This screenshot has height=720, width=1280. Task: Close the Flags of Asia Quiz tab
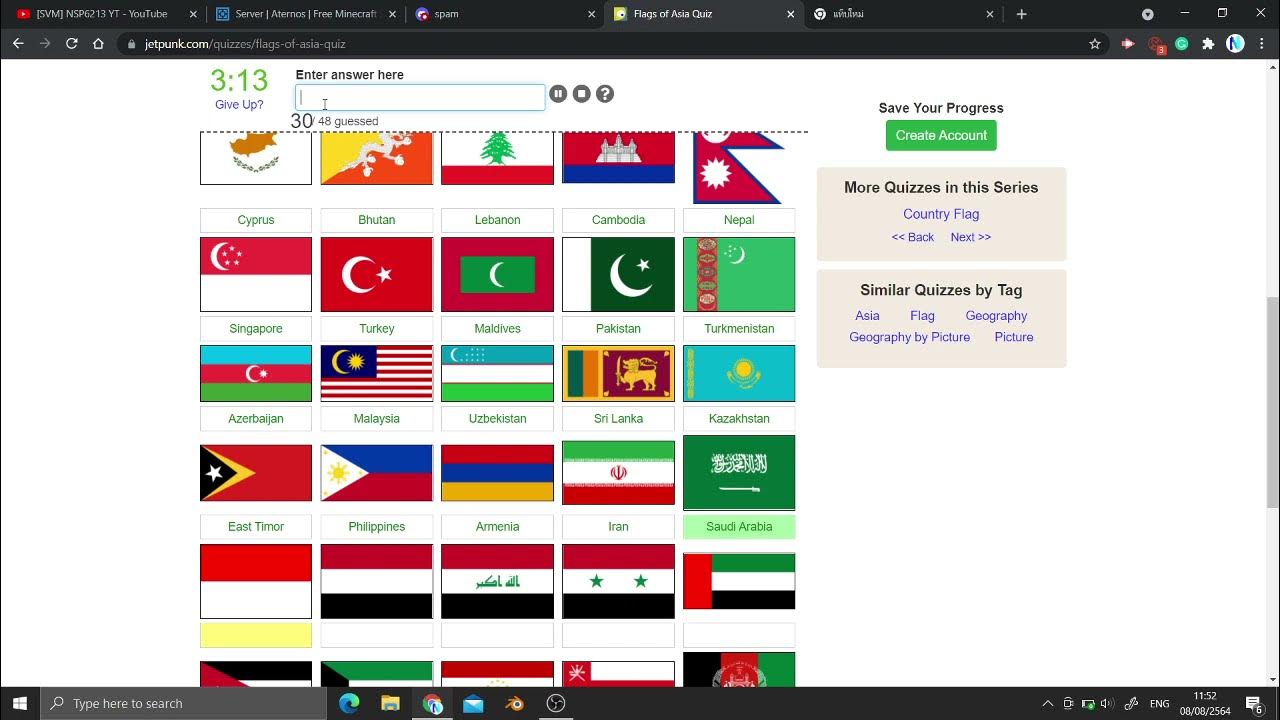click(x=791, y=14)
